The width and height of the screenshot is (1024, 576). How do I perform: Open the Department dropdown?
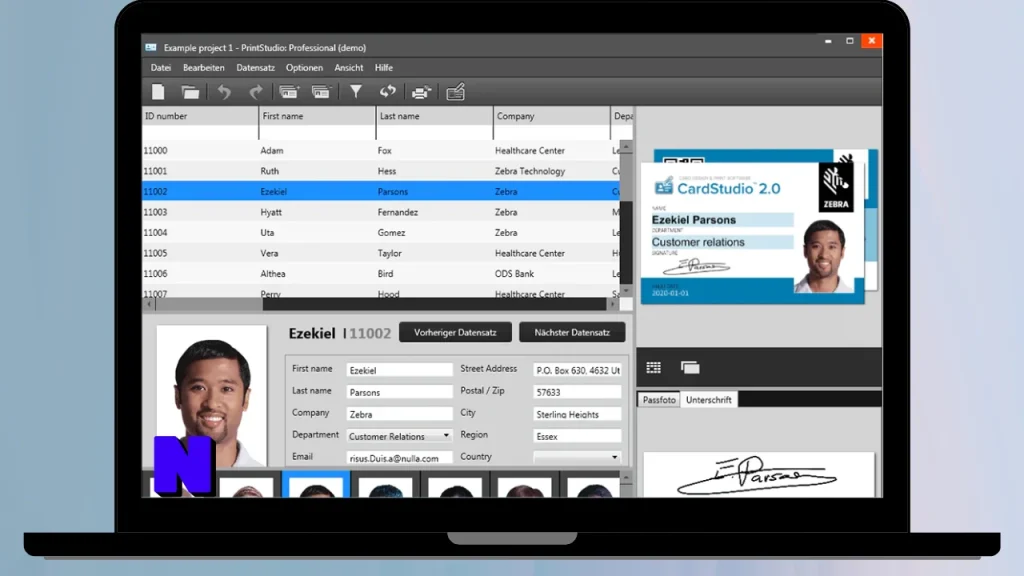click(x=399, y=436)
